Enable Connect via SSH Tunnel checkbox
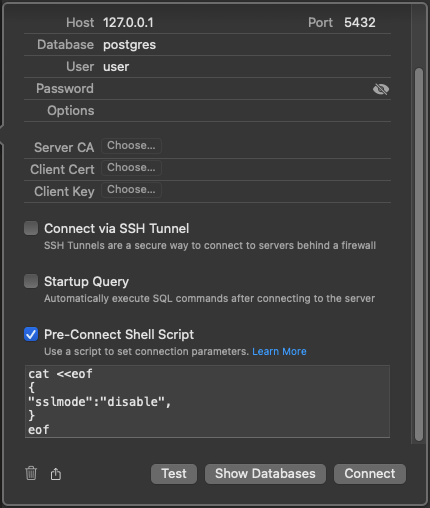This screenshot has height=508, width=430. click(31, 228)
